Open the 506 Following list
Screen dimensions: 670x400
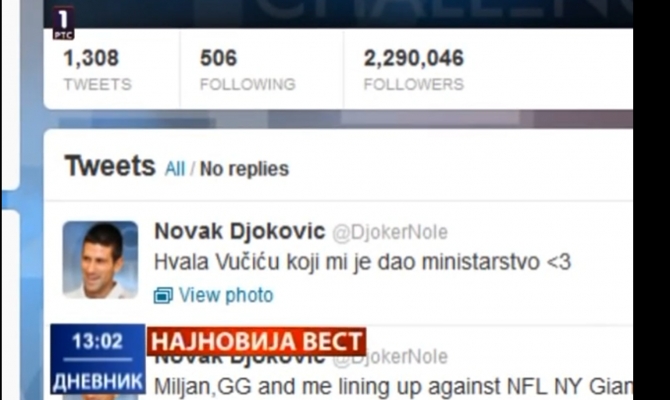[x=248, y=70]
